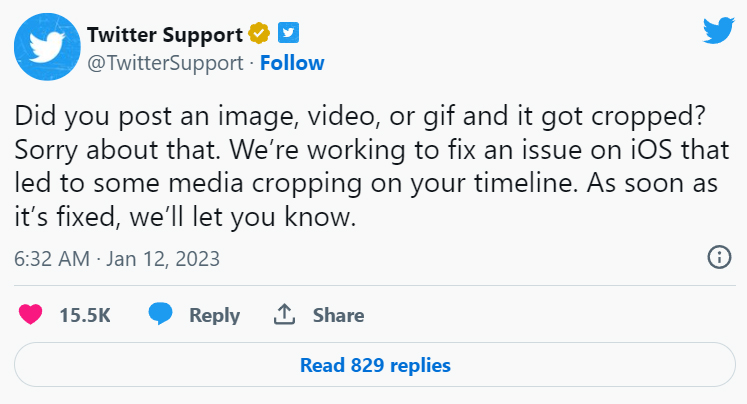Image resolution: width=747 pixels, height=404 pixels.
Task: Open Read 829 replies button
Action: click(x=374, y=365)
